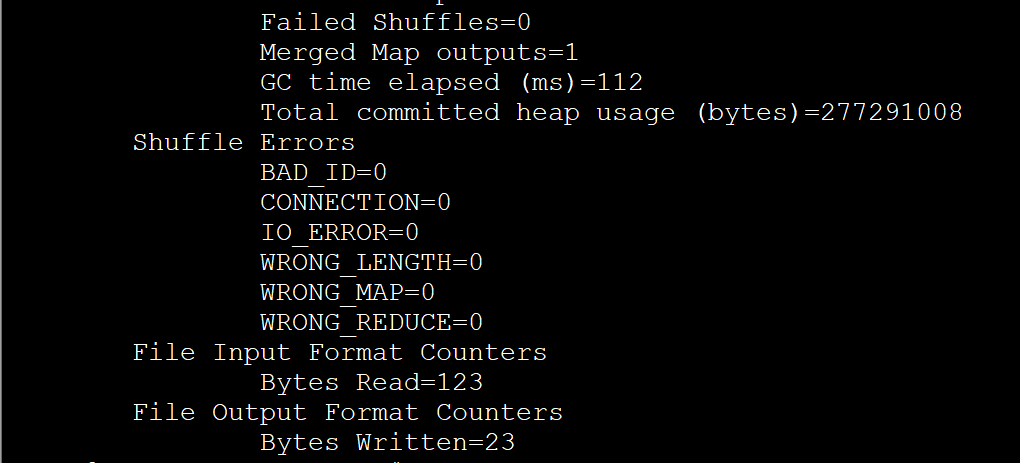This screenshot has height=463, width=1020.
Task: Click the Merged Map outputs=1 line
Action: pos(419,53)
